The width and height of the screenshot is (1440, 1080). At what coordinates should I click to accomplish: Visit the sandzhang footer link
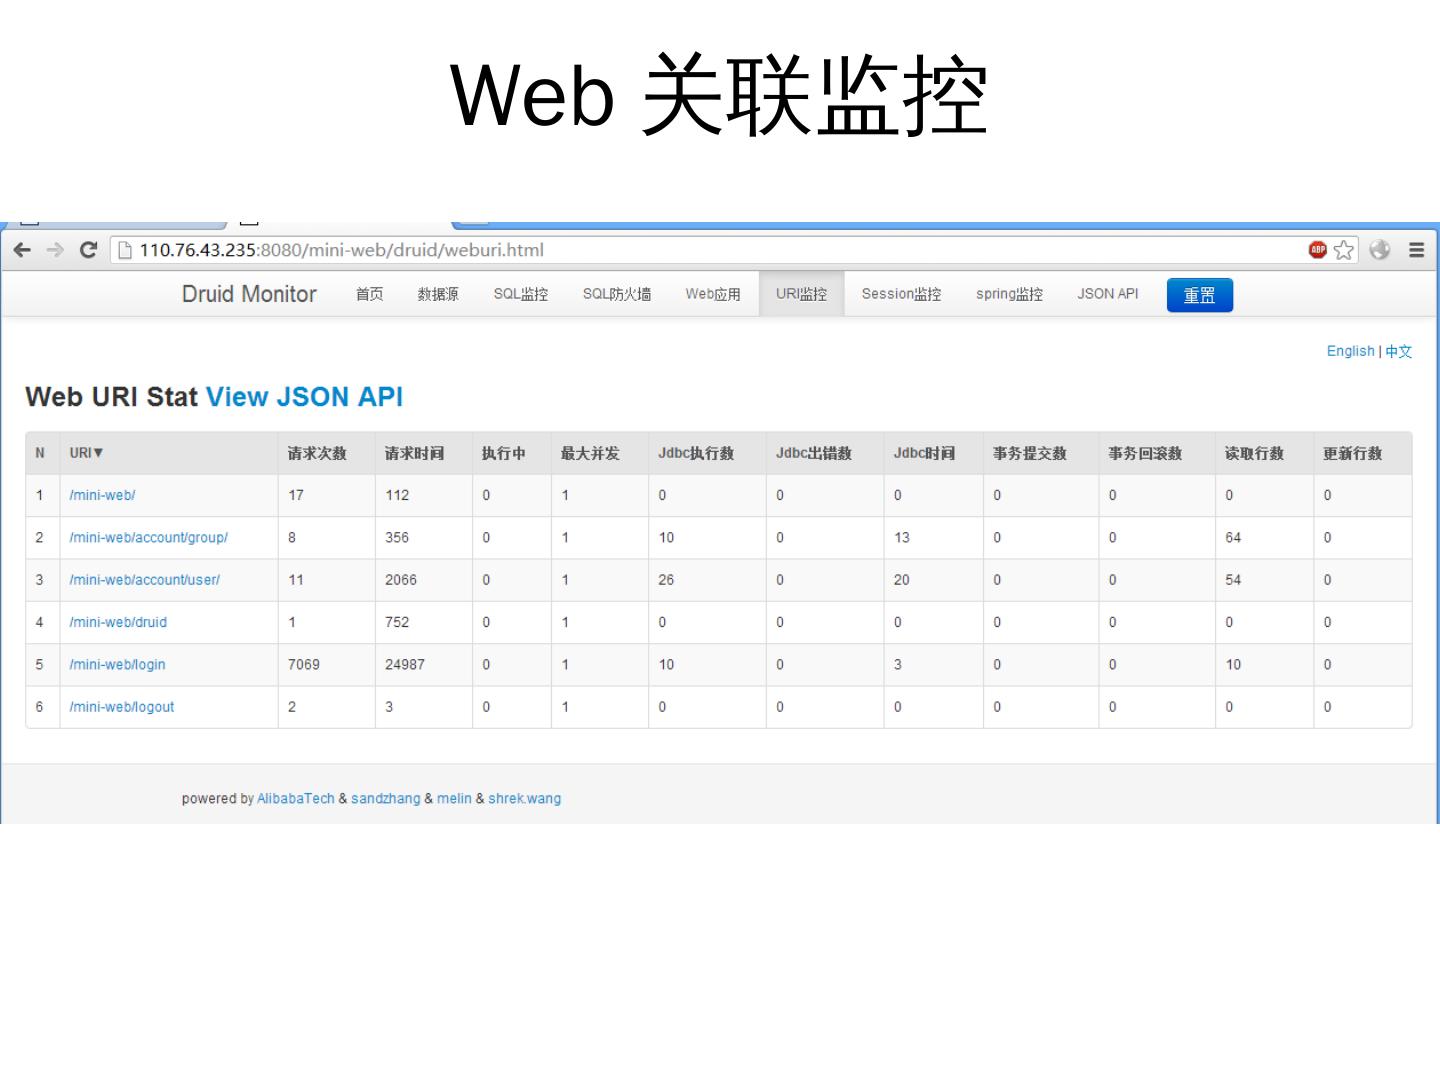[386, 798]
